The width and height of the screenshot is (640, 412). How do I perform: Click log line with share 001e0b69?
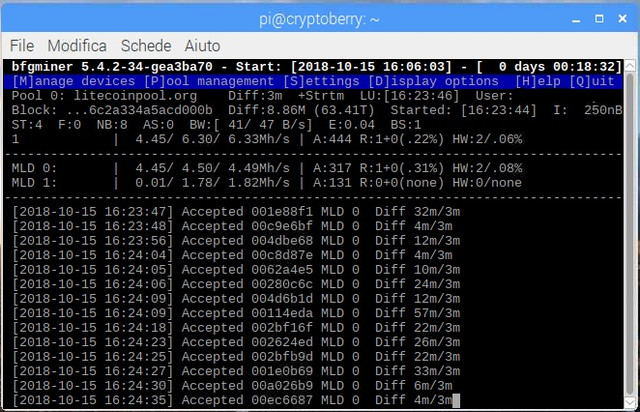click(236, 371)
